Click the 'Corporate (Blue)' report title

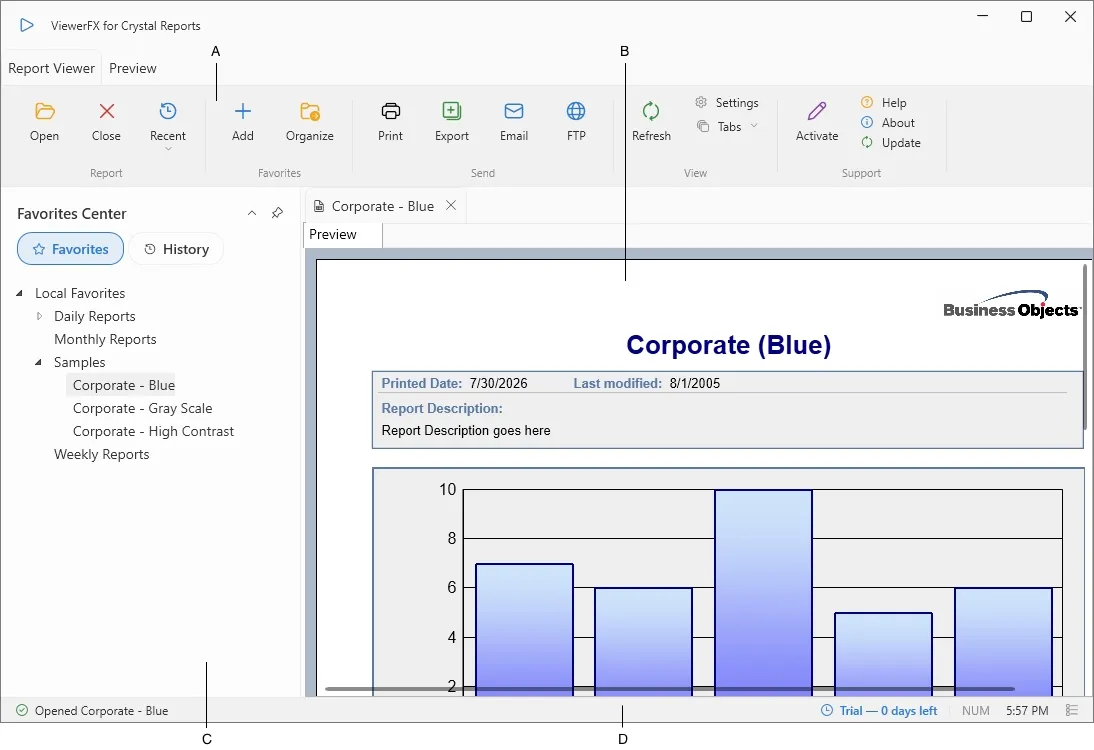(x=728, y=345)
